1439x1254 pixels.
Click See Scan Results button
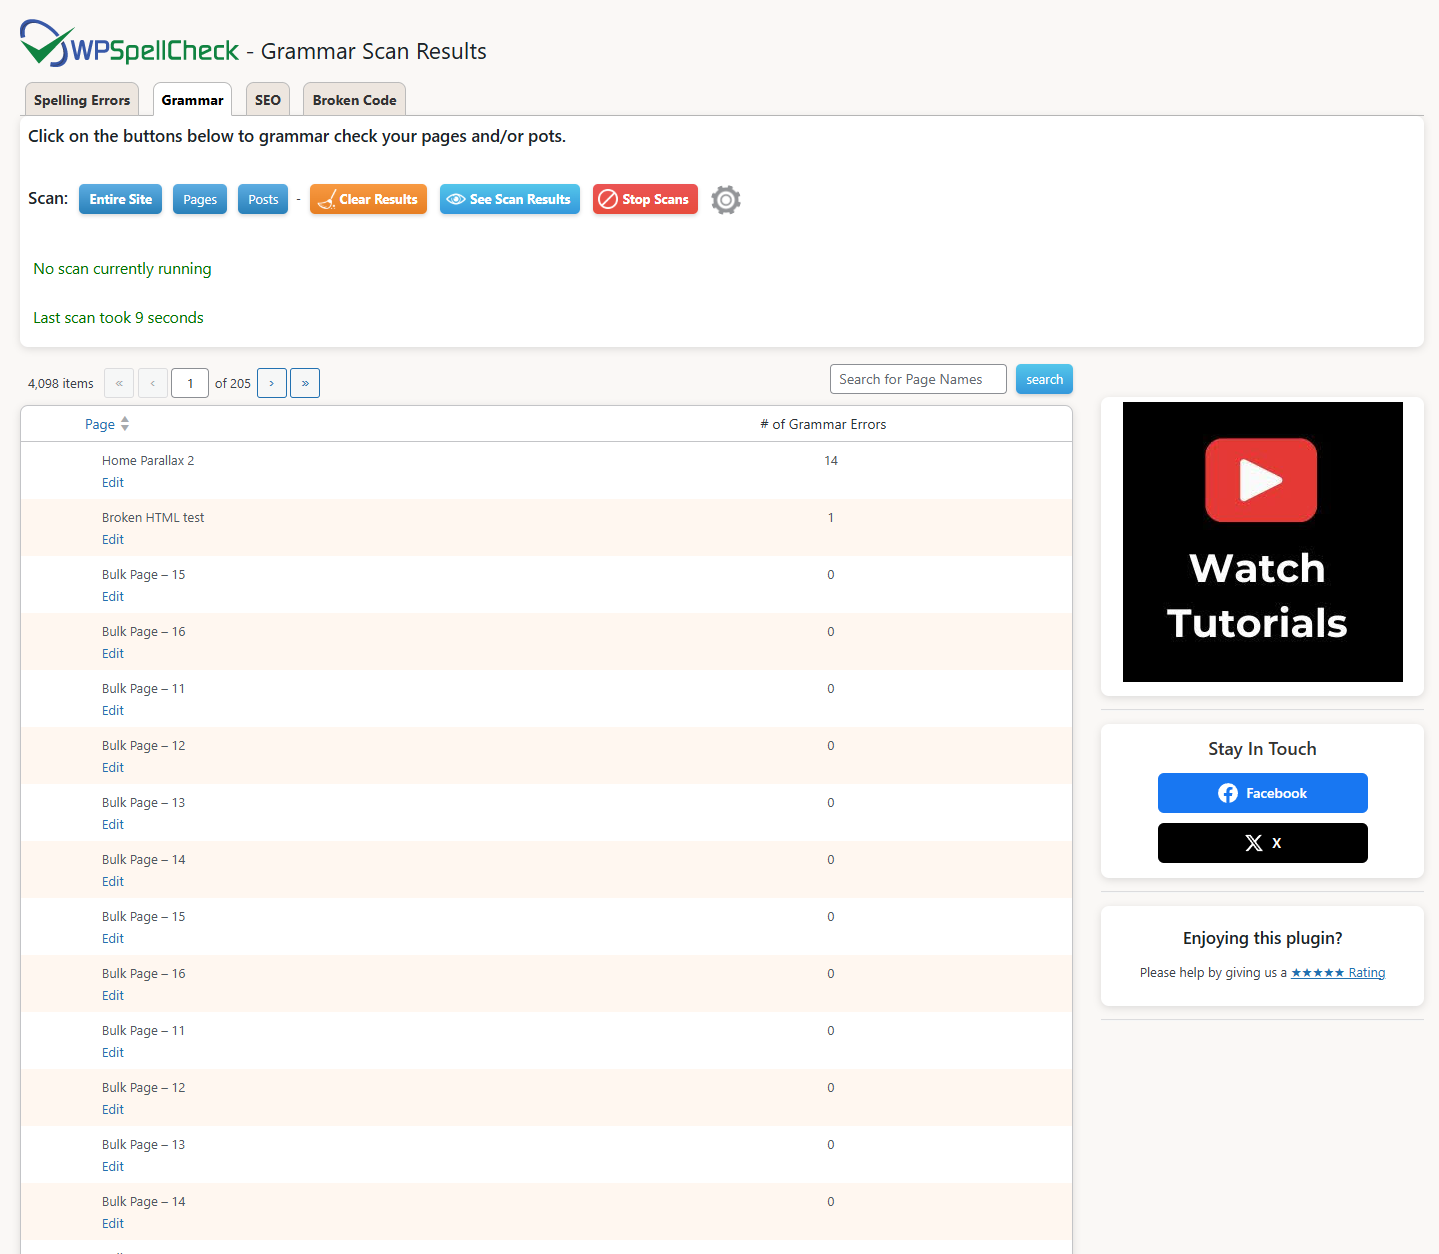click(x=510, y=199)
